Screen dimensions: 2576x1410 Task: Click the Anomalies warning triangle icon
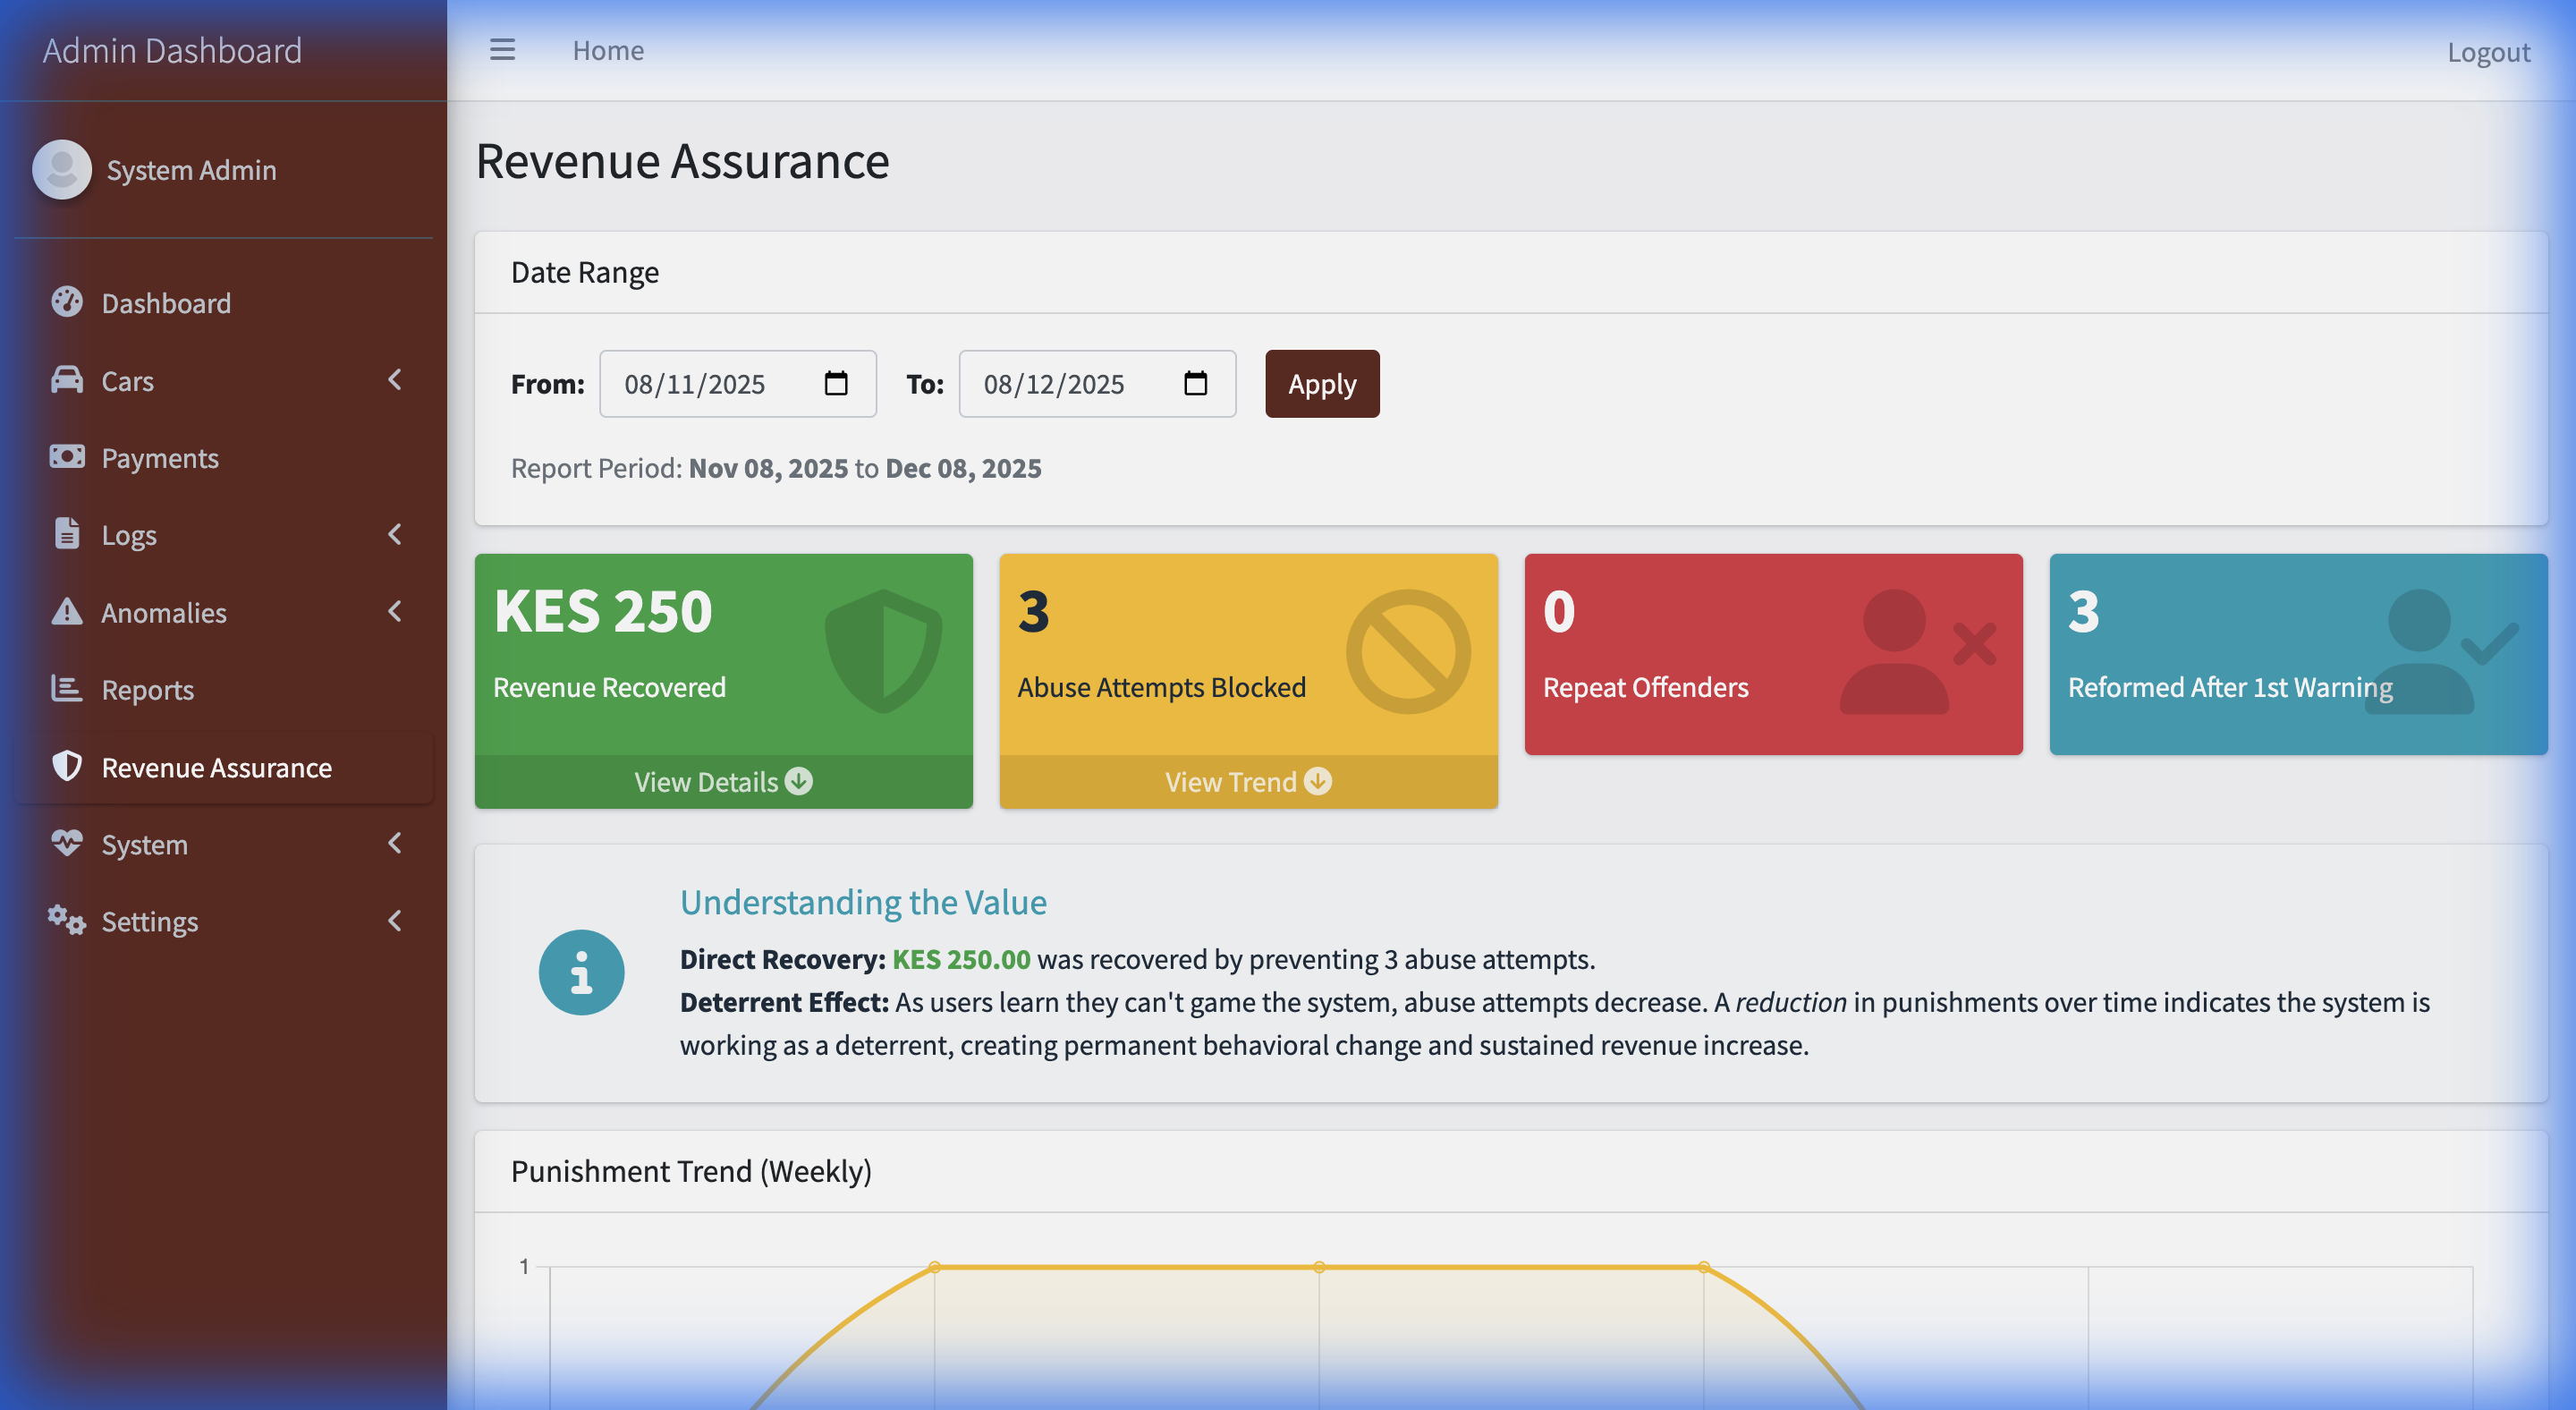tap(67, 611)
